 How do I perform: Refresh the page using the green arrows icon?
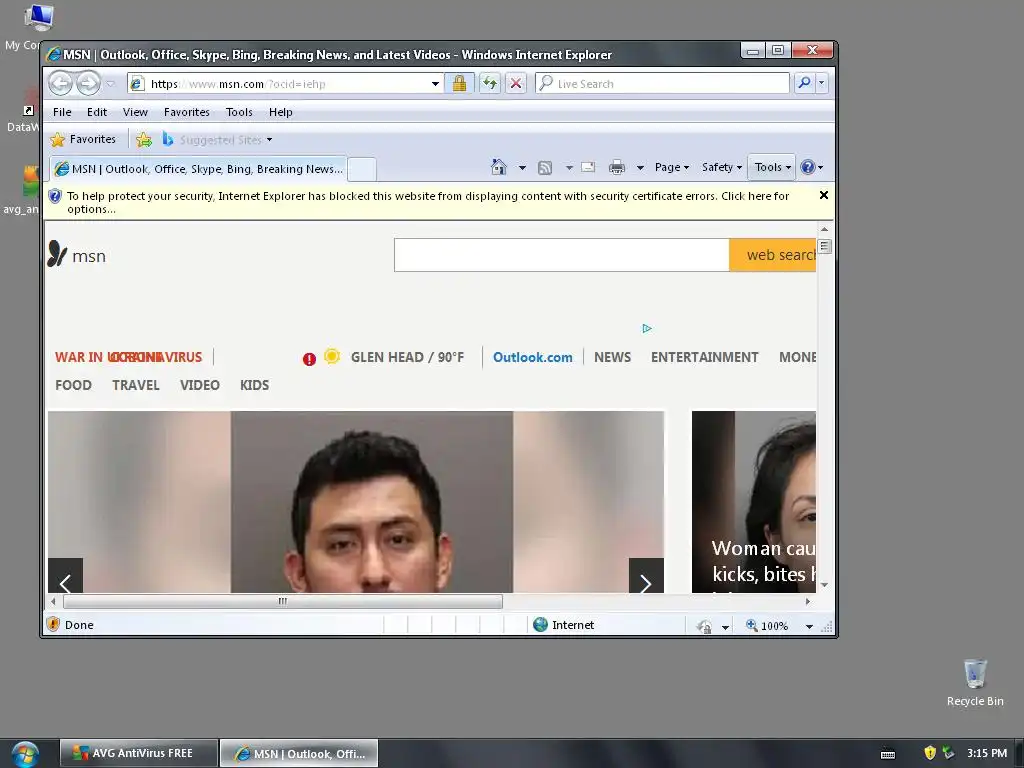pyautogui.click(x=490, y=84)
